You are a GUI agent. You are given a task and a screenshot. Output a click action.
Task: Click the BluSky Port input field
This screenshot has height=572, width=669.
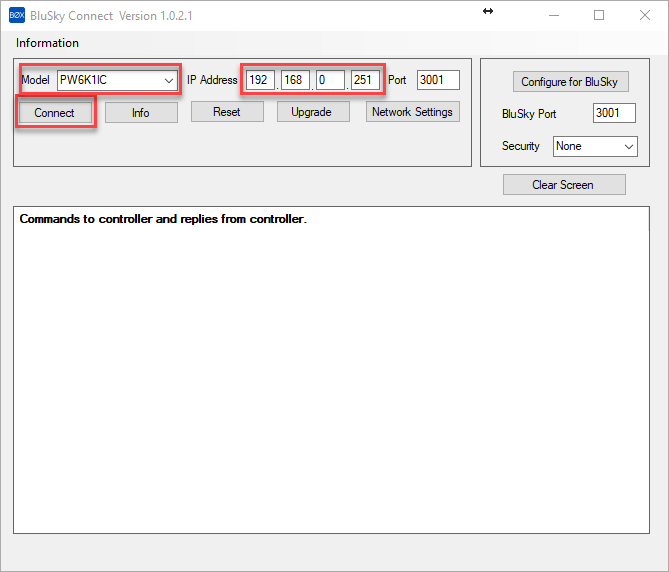[x=613, y=114]
